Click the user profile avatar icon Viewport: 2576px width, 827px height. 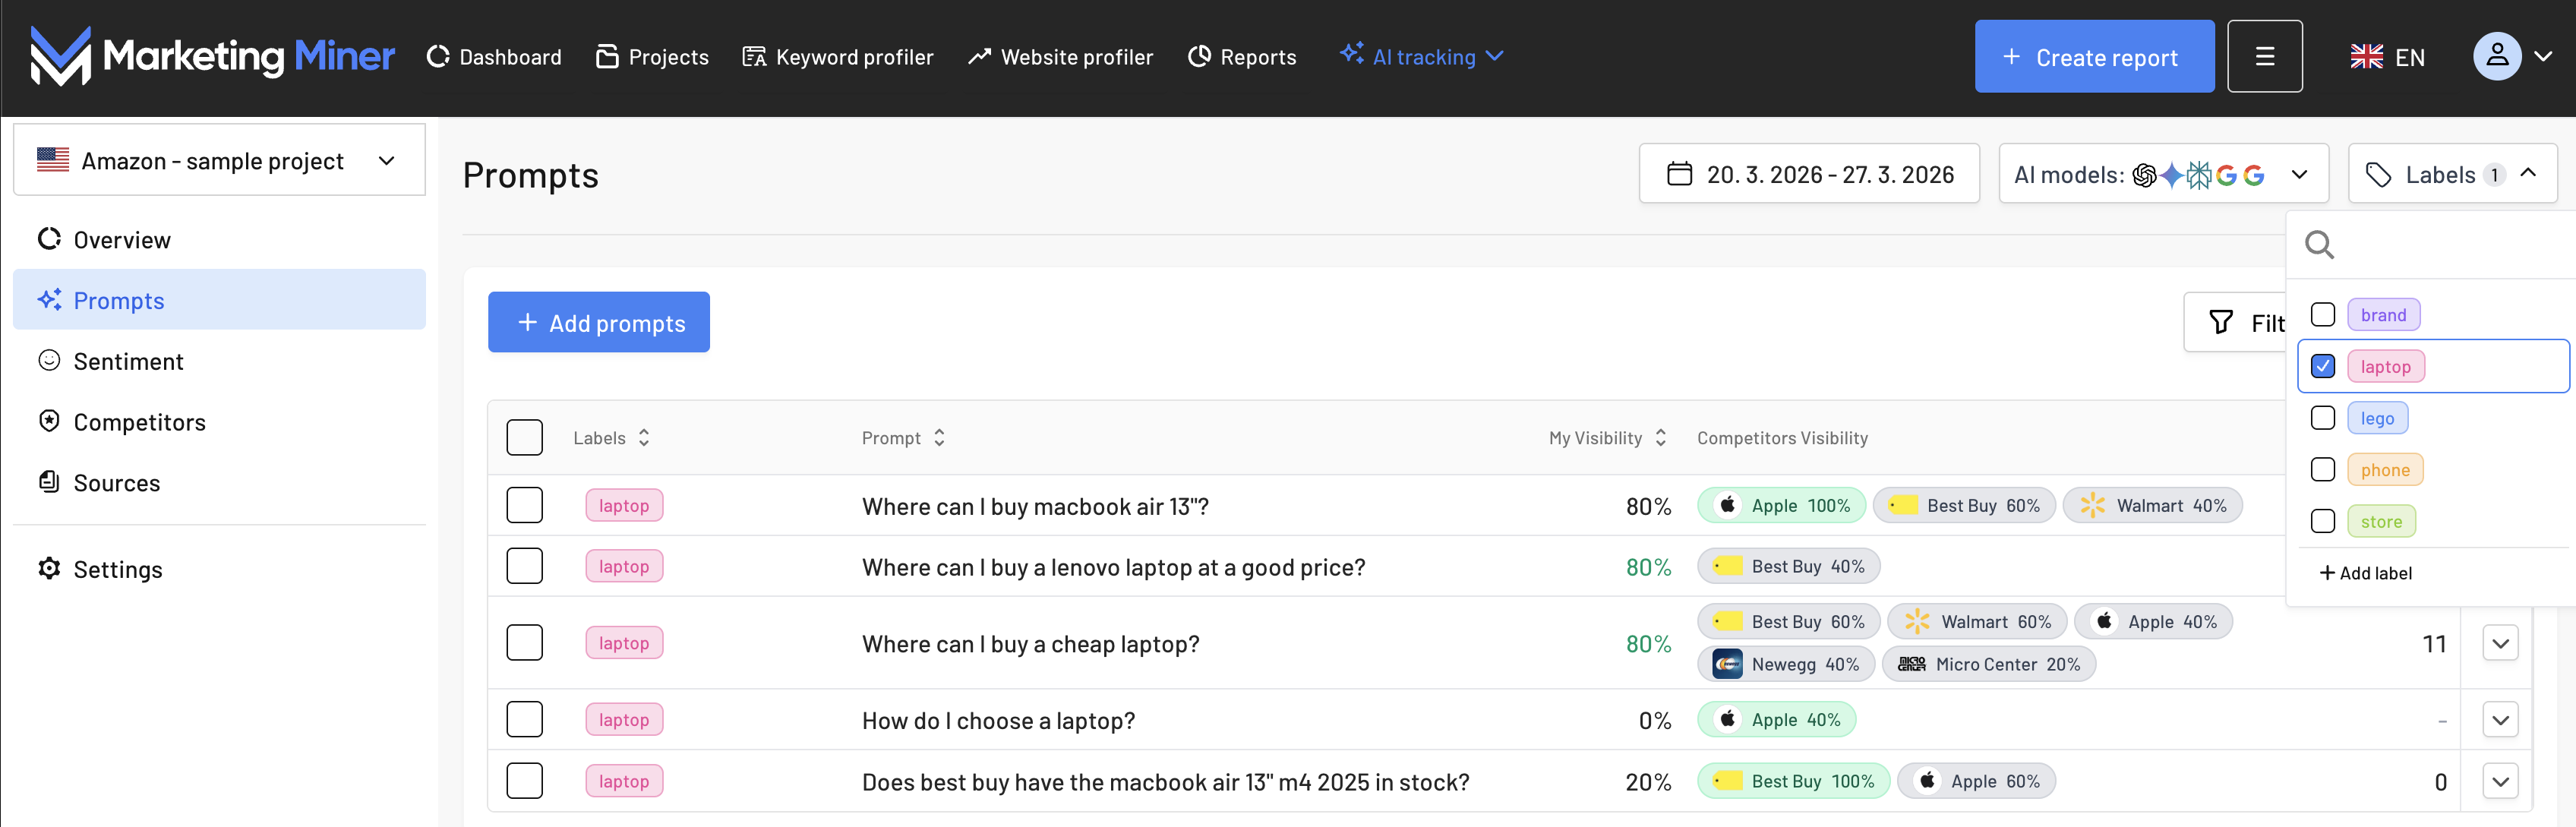pyautogui.click(x=2496, y=57)
